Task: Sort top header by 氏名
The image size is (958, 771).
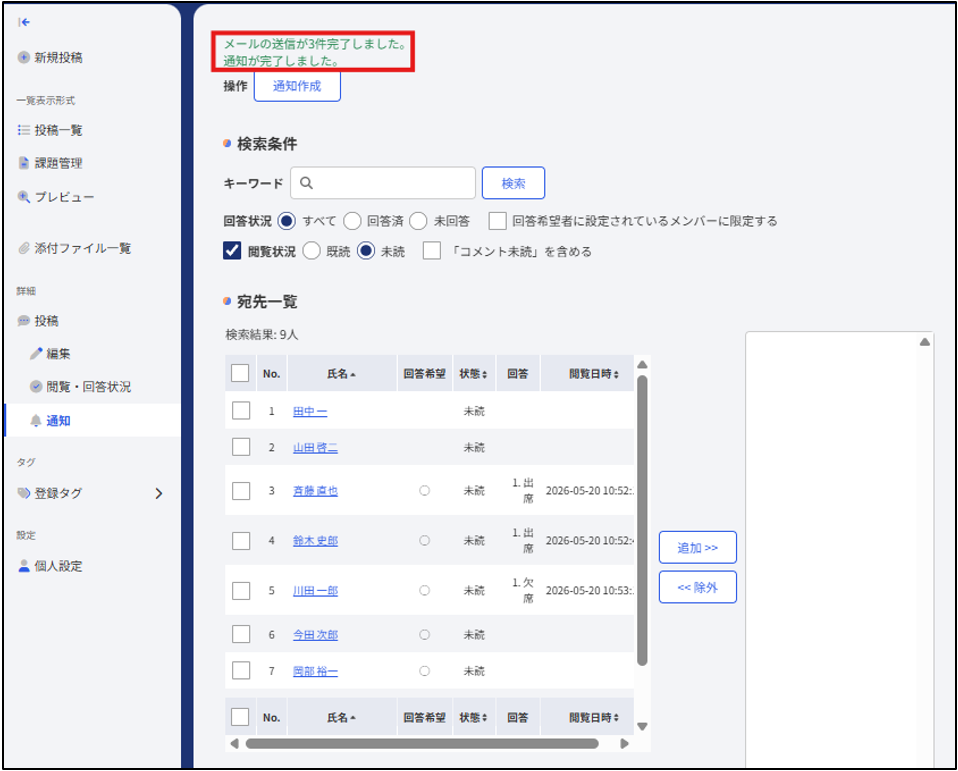Action: (x=342, y=374)
